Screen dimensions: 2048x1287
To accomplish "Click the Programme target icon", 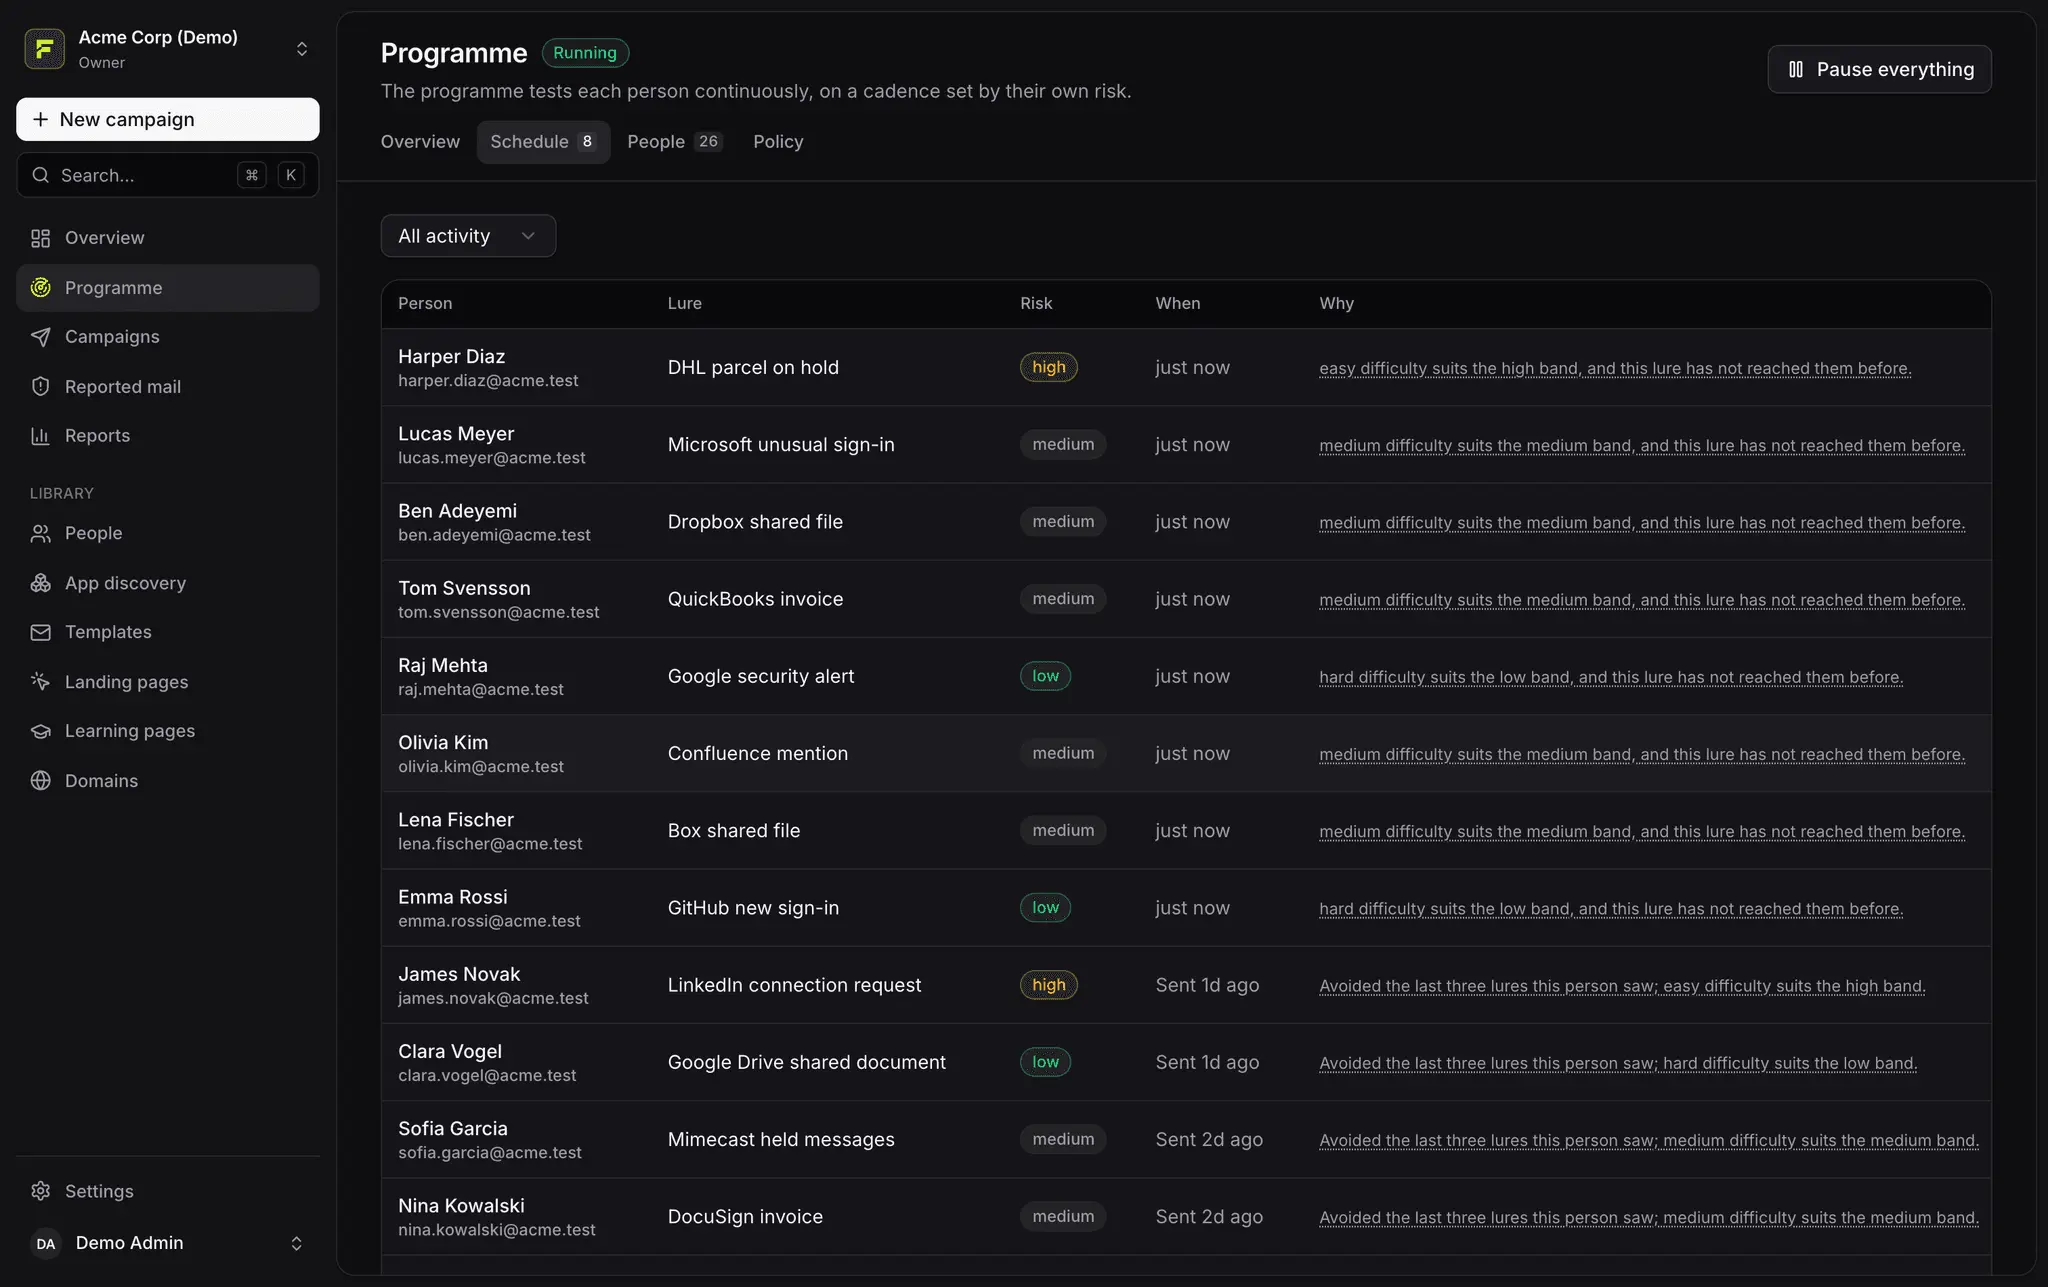I will pyautogui.click(x=41, y=288).
